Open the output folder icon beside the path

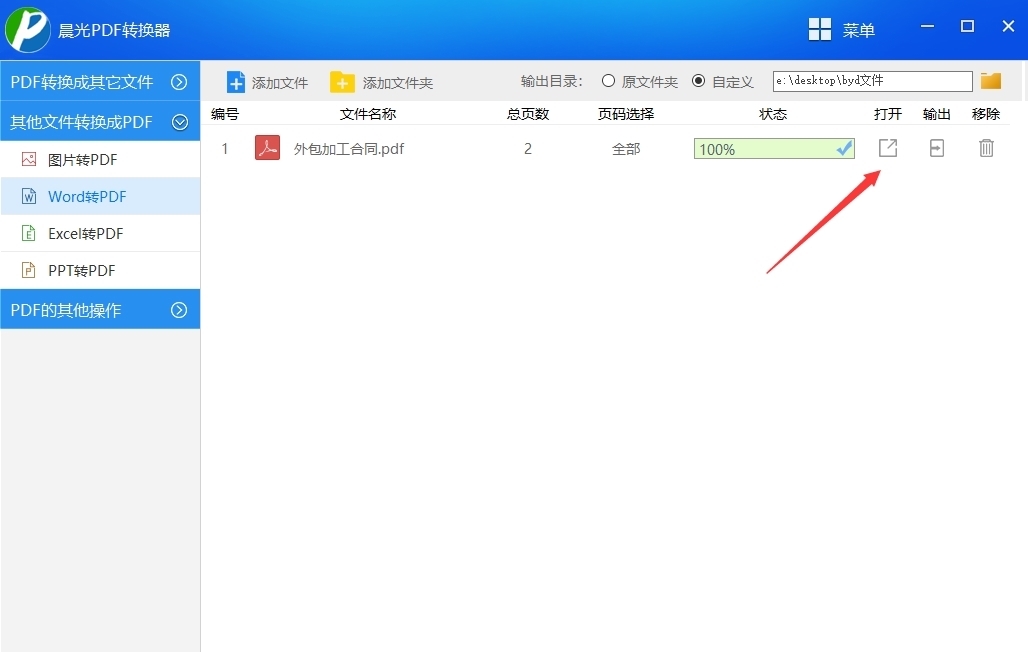pyautogui.click(x=991, y=80)
